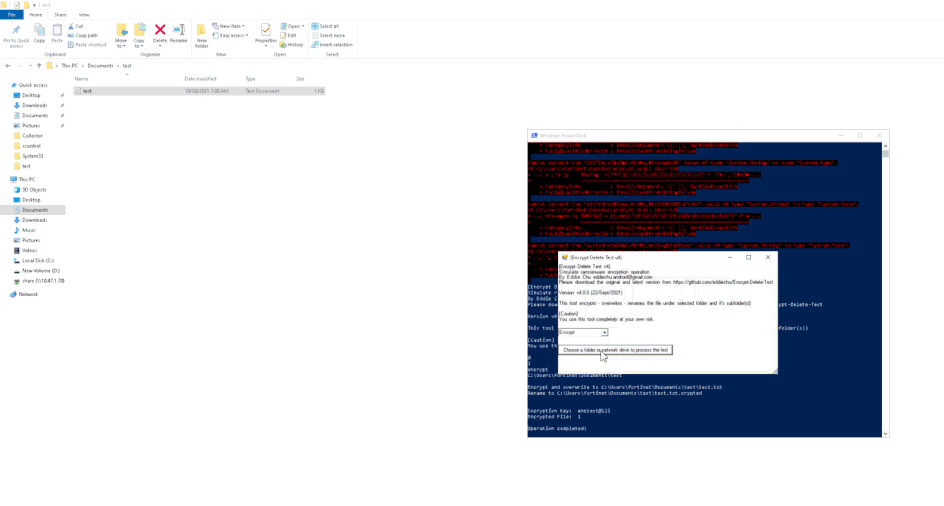Sort by Date modified column header
This screenshot has height=506, width=944.
click(200, 79)
